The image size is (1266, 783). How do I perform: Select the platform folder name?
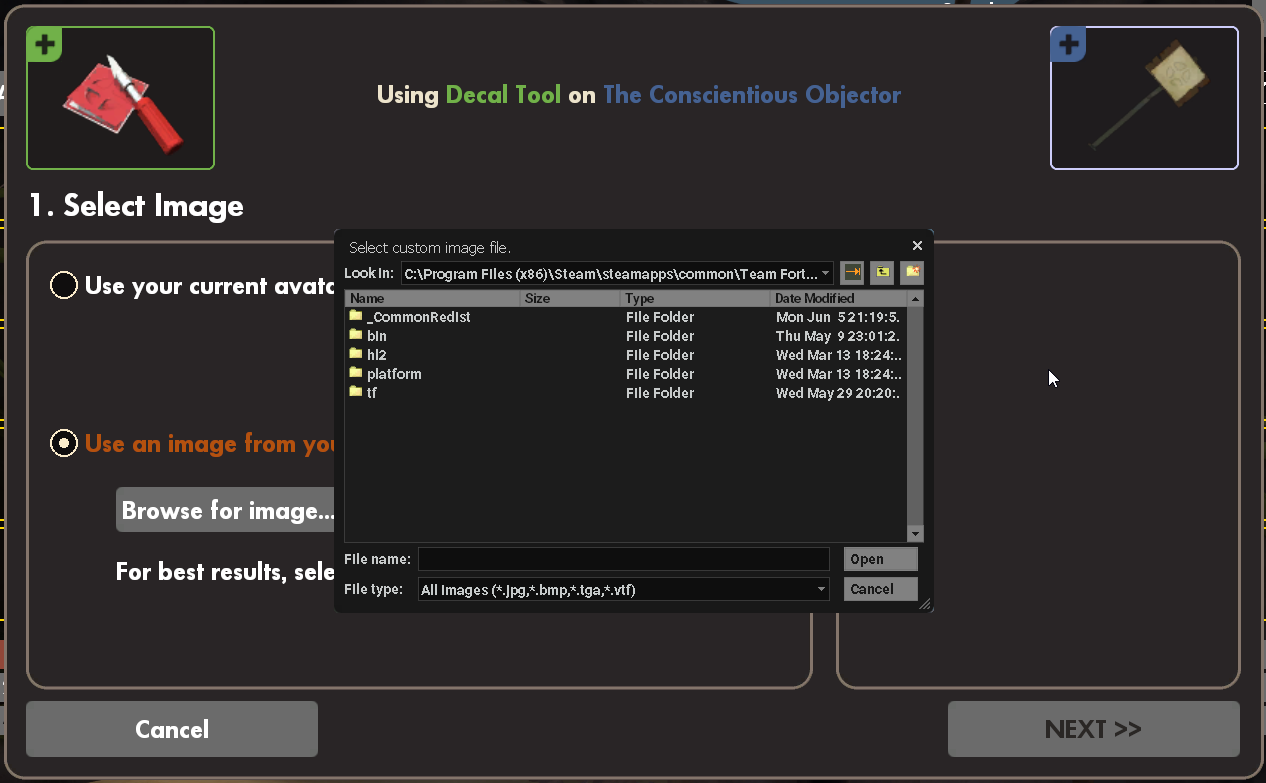pos(394,374)
